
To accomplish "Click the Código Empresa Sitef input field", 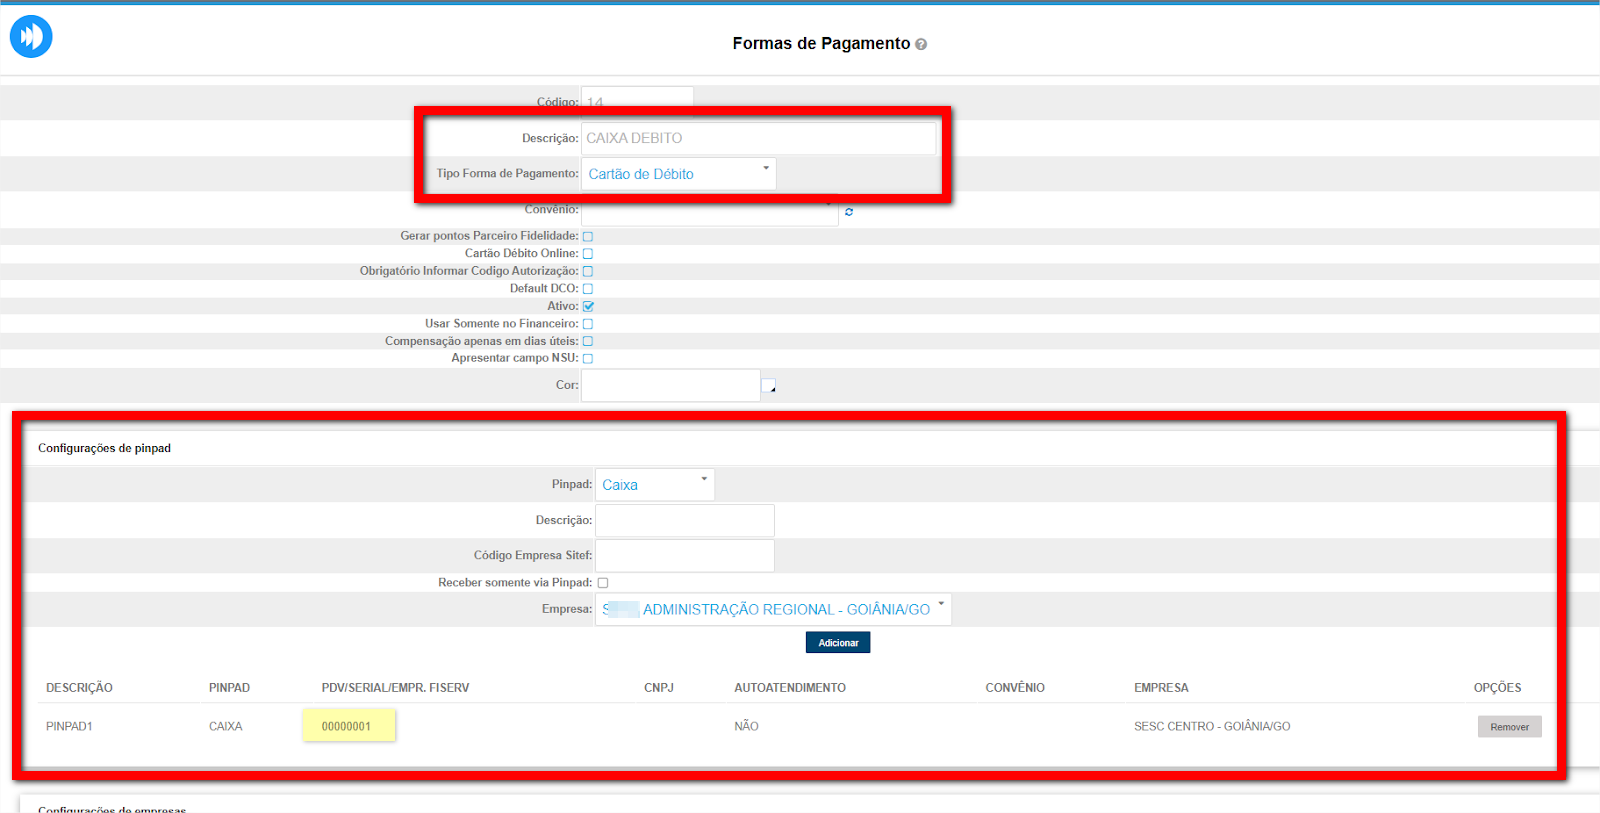I will [x=684, y=556].
